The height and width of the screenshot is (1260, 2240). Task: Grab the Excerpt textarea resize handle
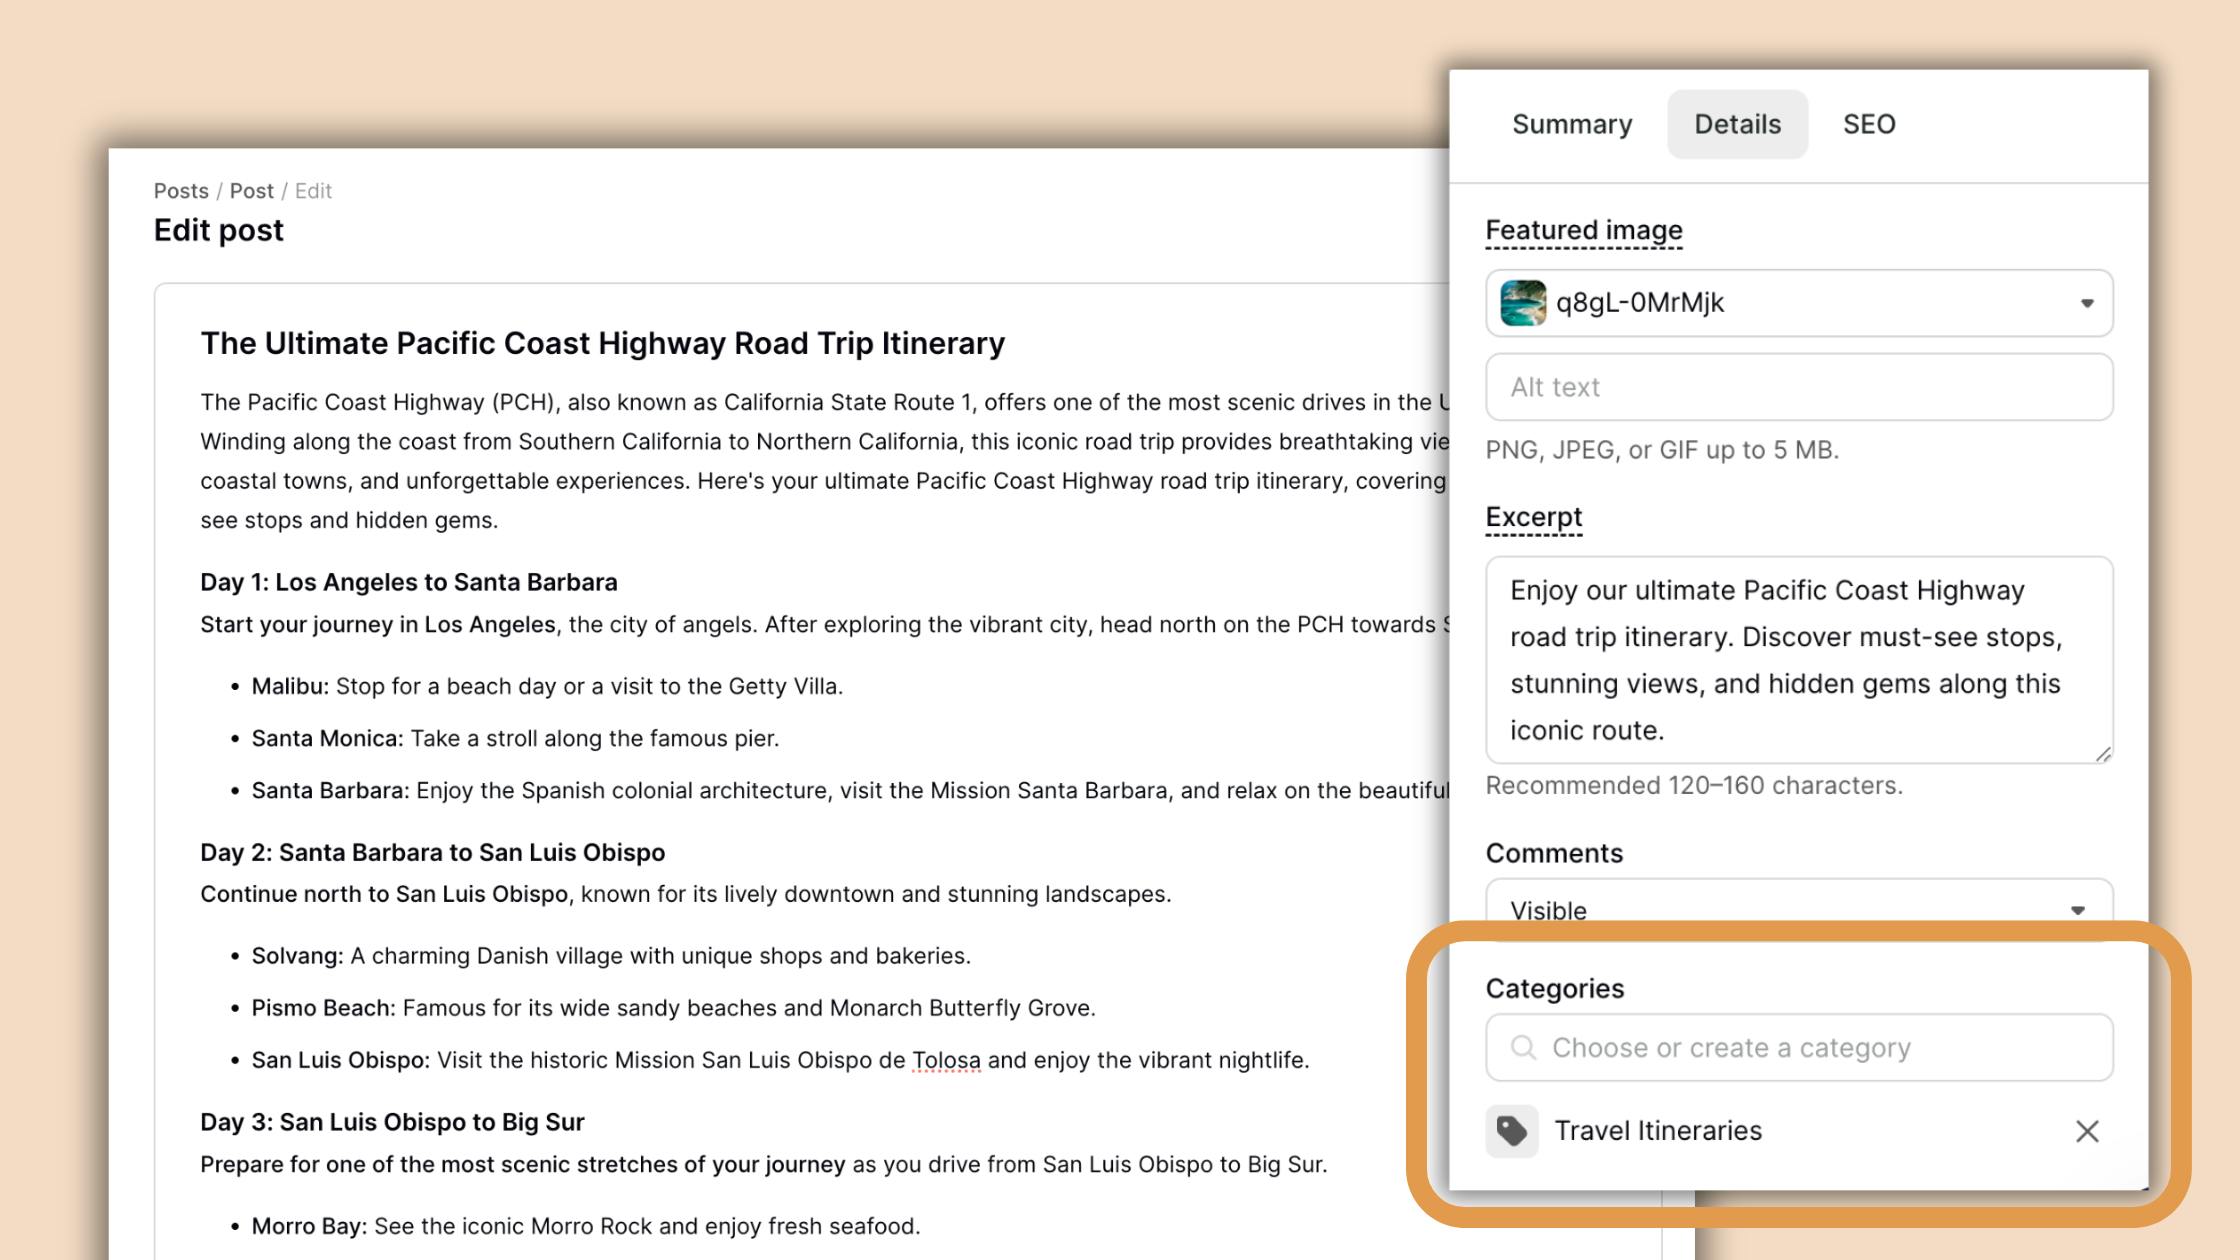point(2103,754)
